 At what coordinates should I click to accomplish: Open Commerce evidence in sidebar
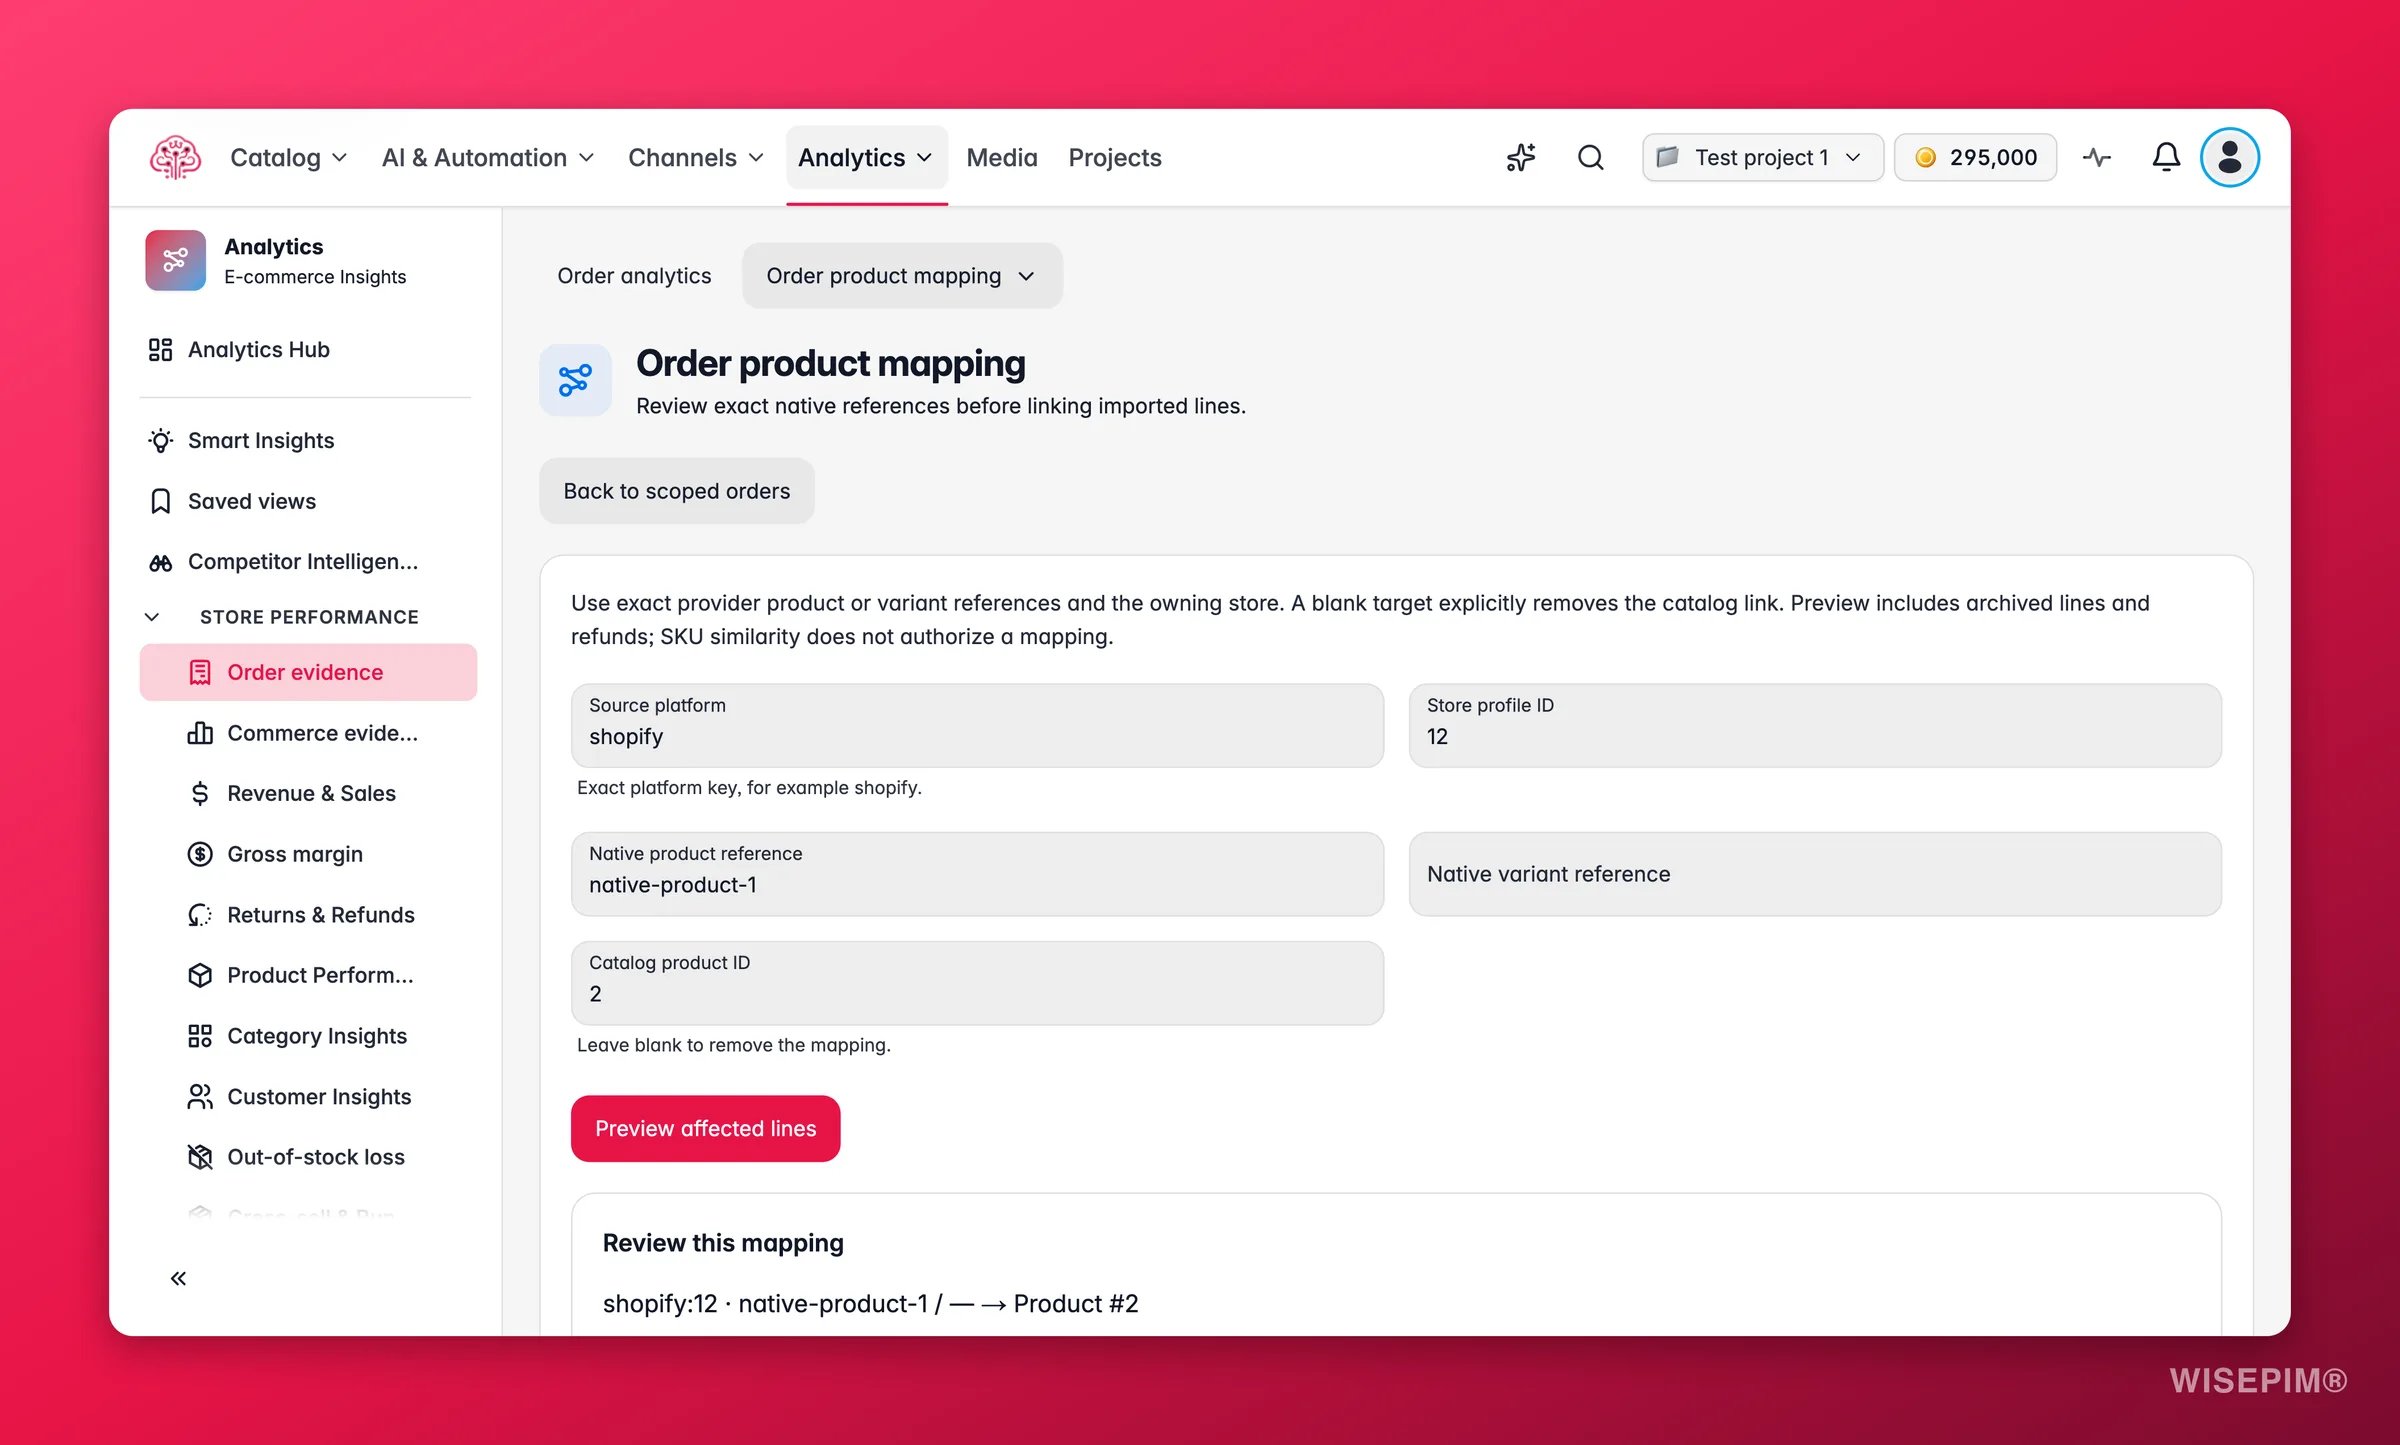pos(308,733)
